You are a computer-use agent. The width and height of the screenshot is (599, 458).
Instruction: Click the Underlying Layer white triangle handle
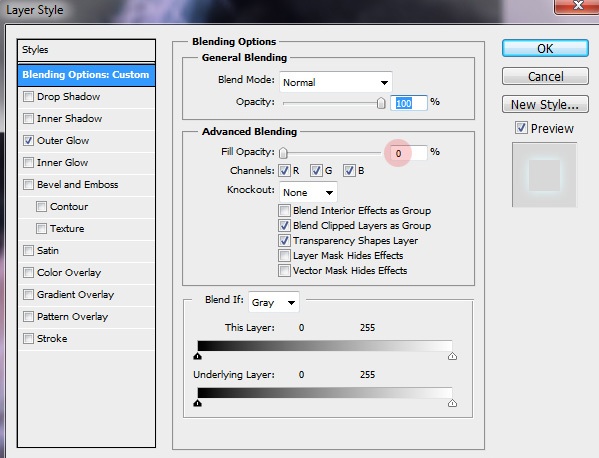coord(452,403)
